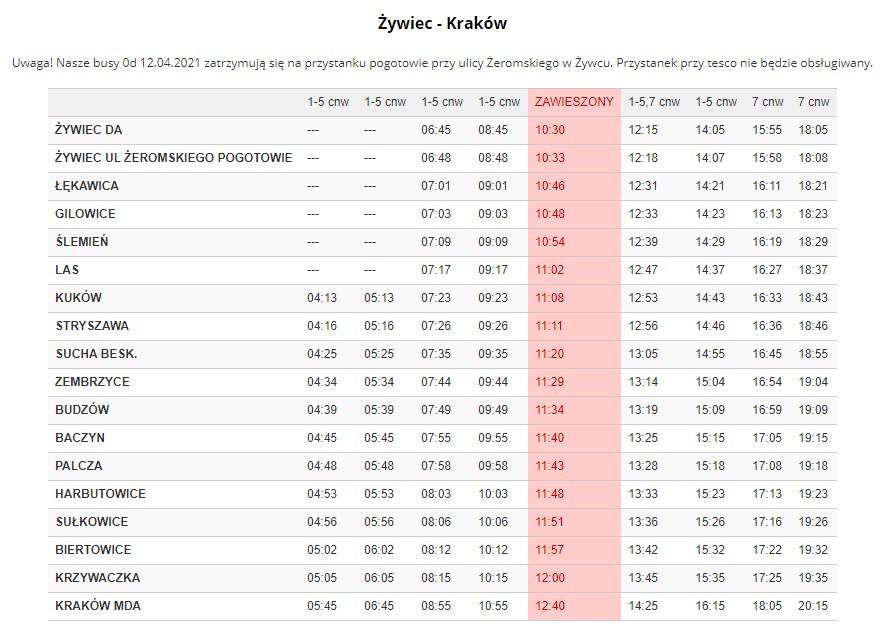This screenshot has height=640, width=896.
Task: Select the 17:16 Sułkowice time cell
Action: [x=767, y=522]
